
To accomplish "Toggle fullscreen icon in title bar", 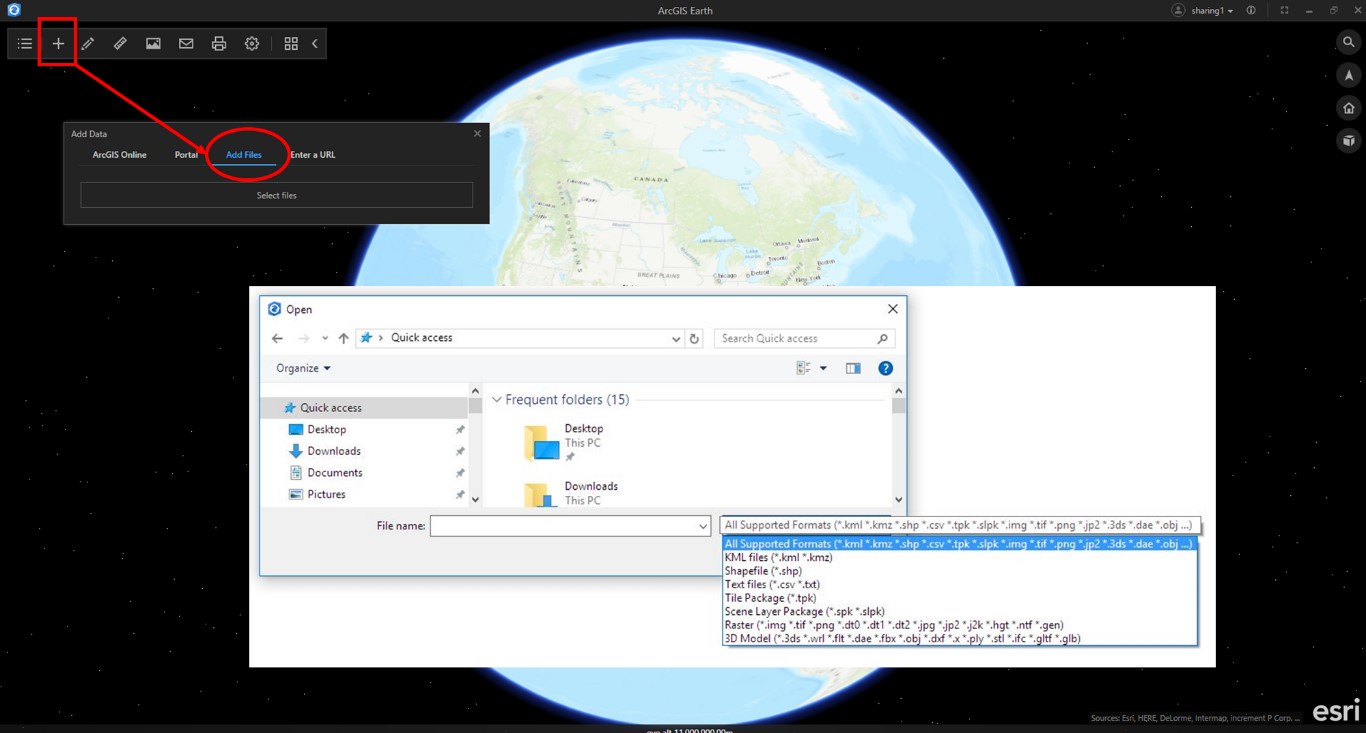I will click(x=1284, y=10).
